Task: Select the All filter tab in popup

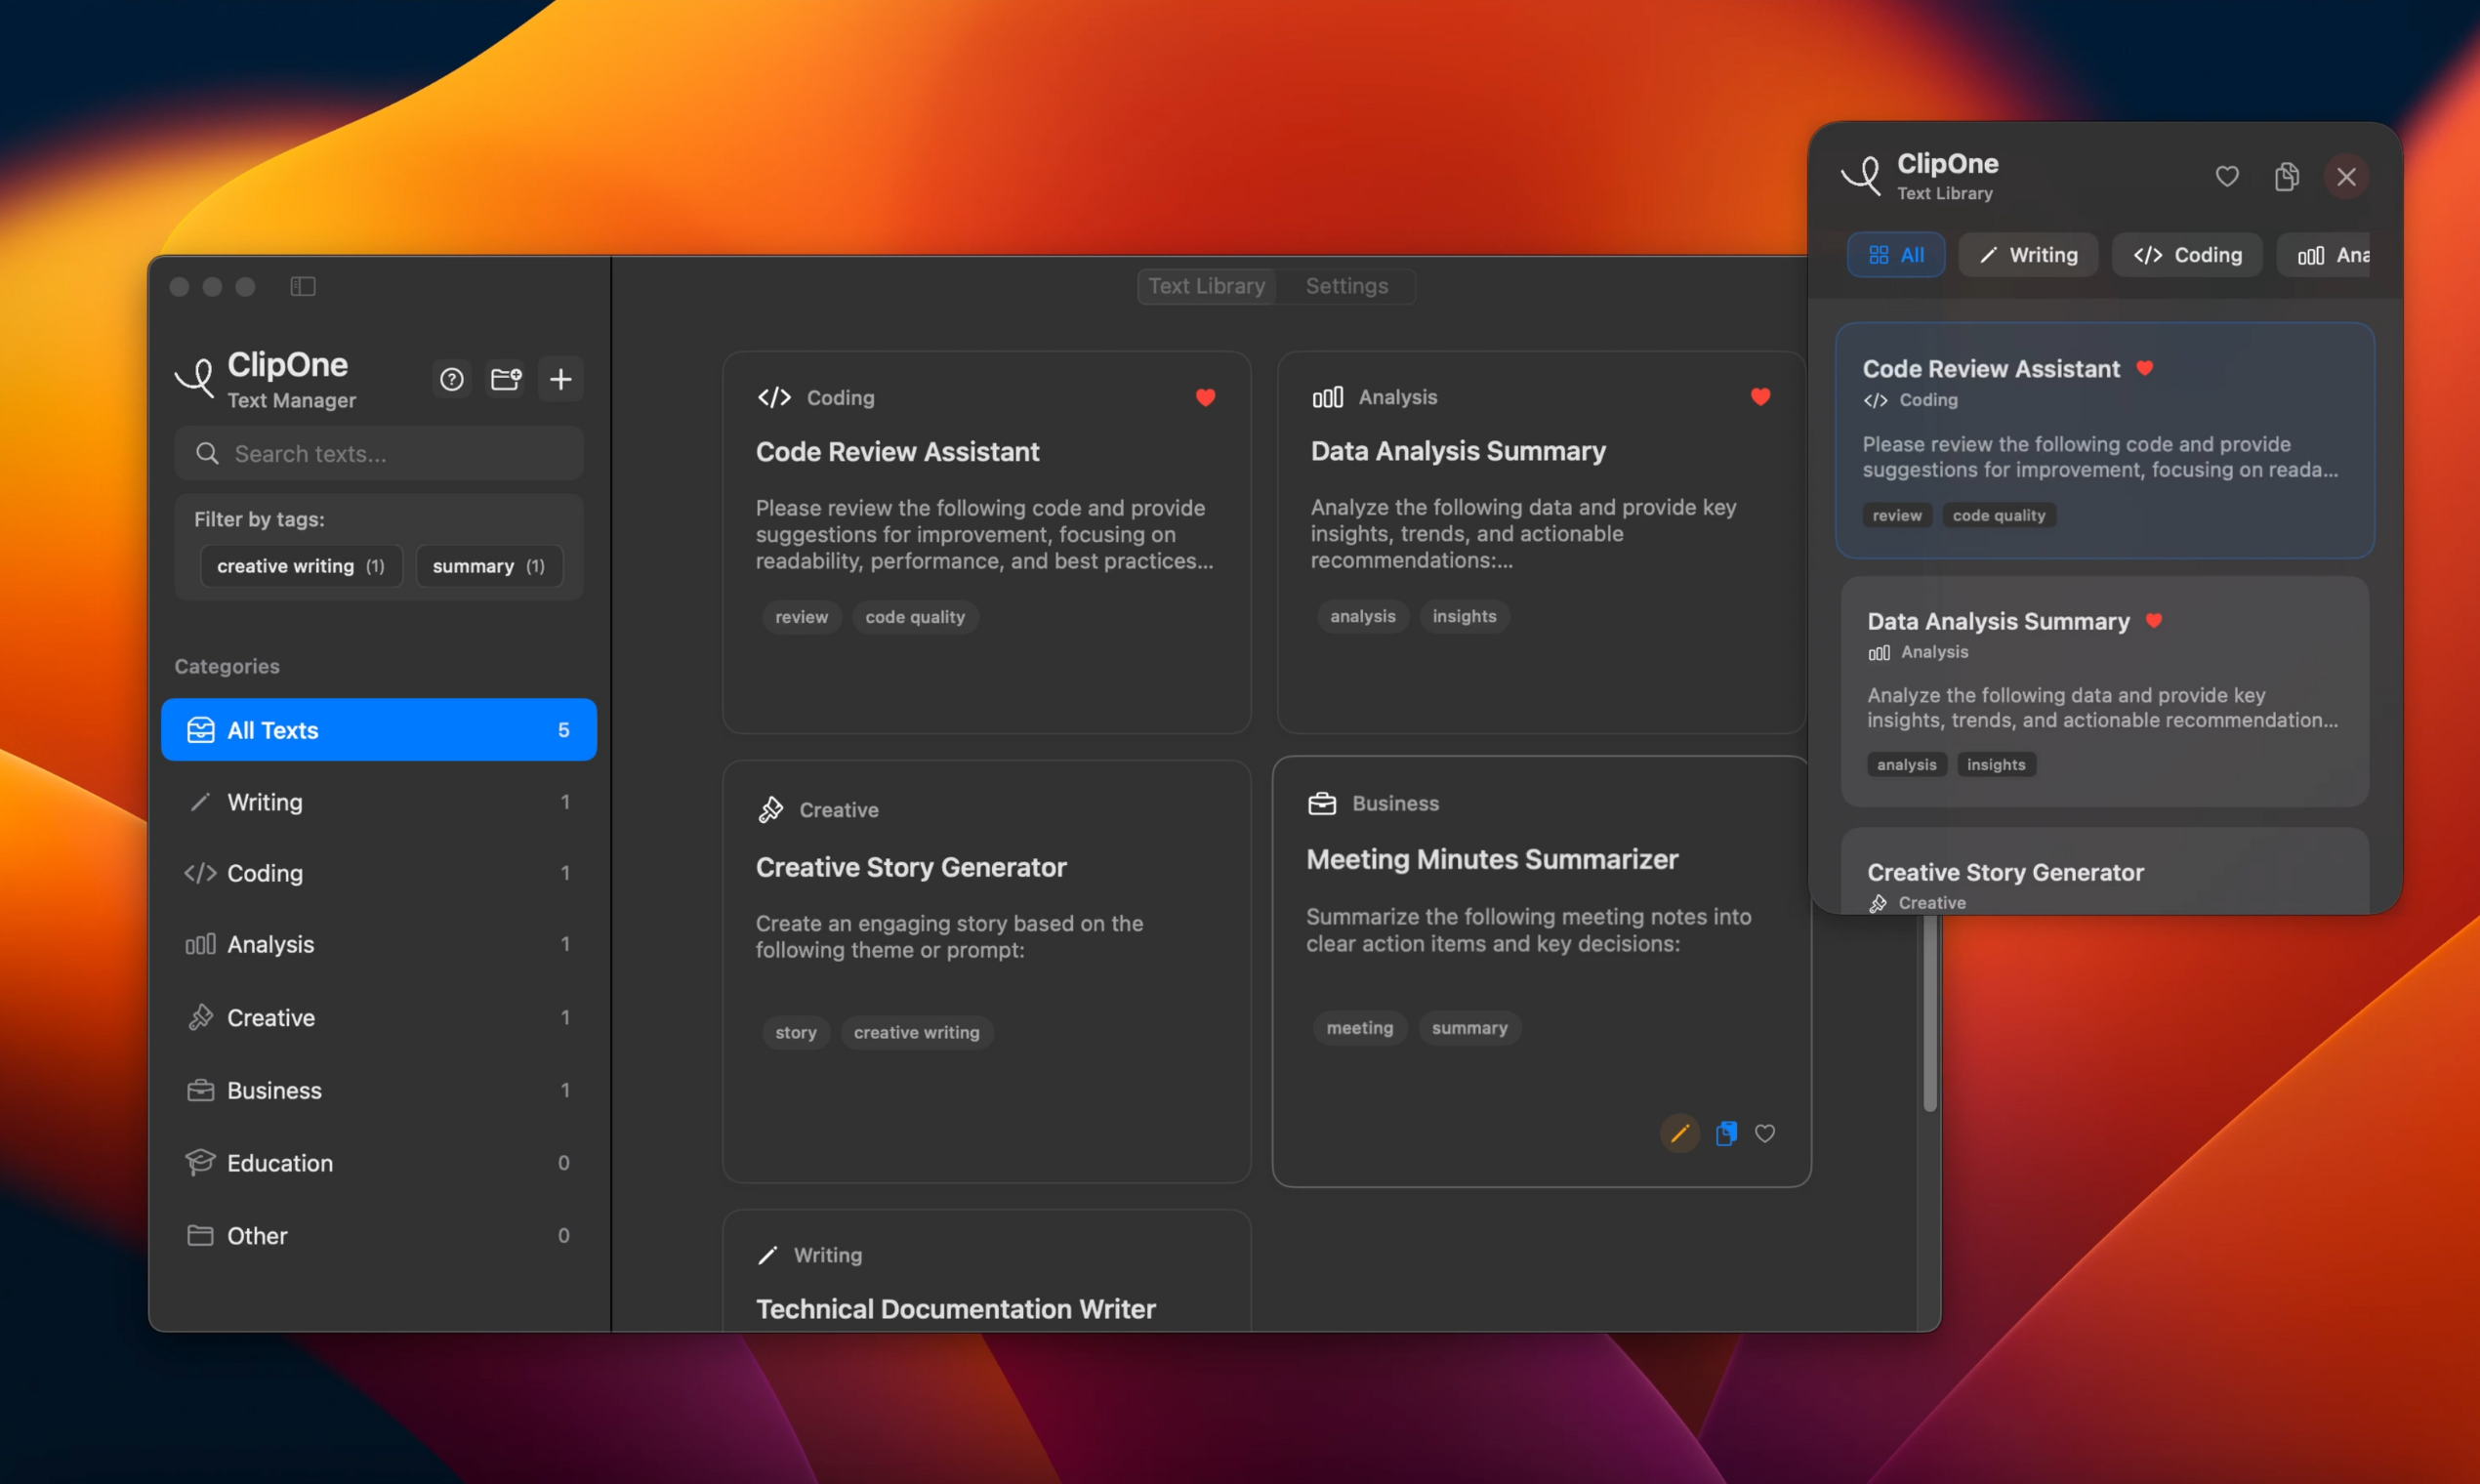Action: [1896, 255]
